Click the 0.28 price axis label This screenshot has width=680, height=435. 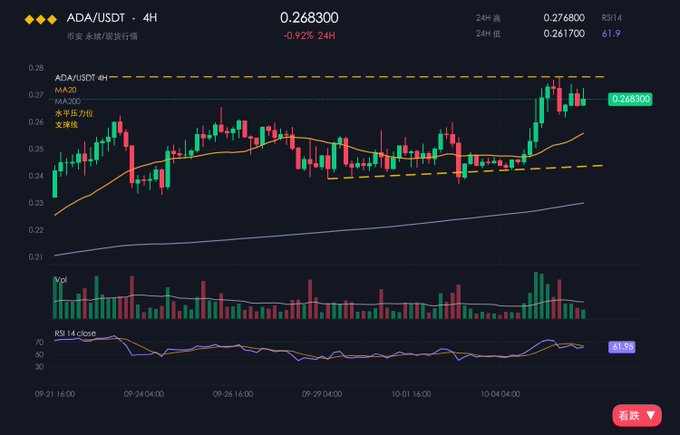click(36, 68)
